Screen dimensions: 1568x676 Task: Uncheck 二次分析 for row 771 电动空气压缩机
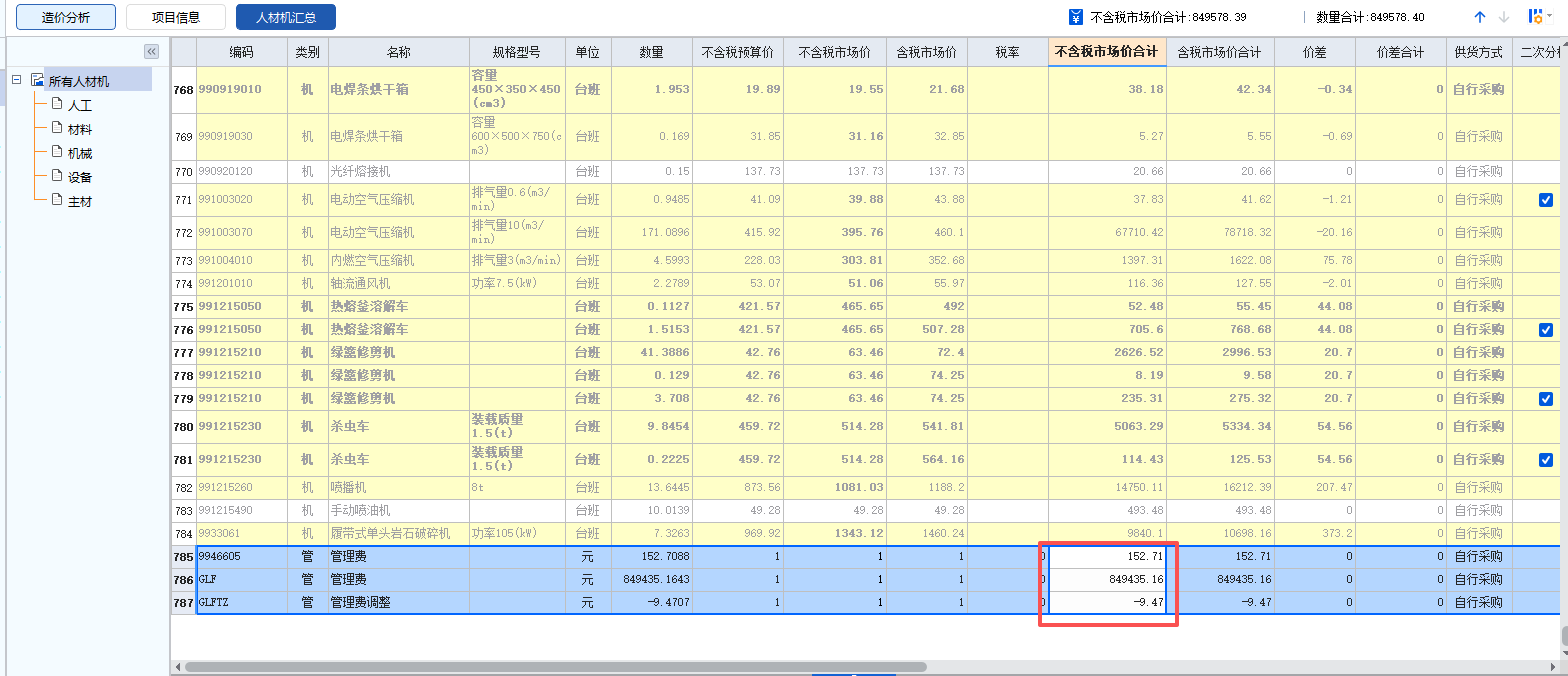click(1546, 200)
